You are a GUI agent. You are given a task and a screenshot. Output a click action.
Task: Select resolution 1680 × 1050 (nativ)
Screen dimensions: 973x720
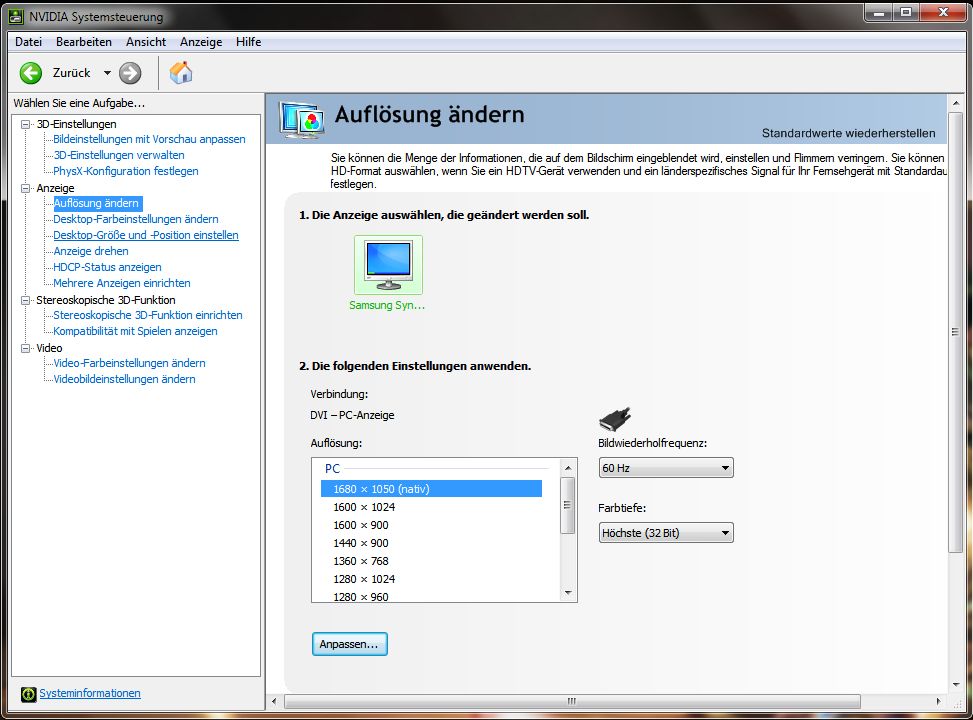click(431, 489)
